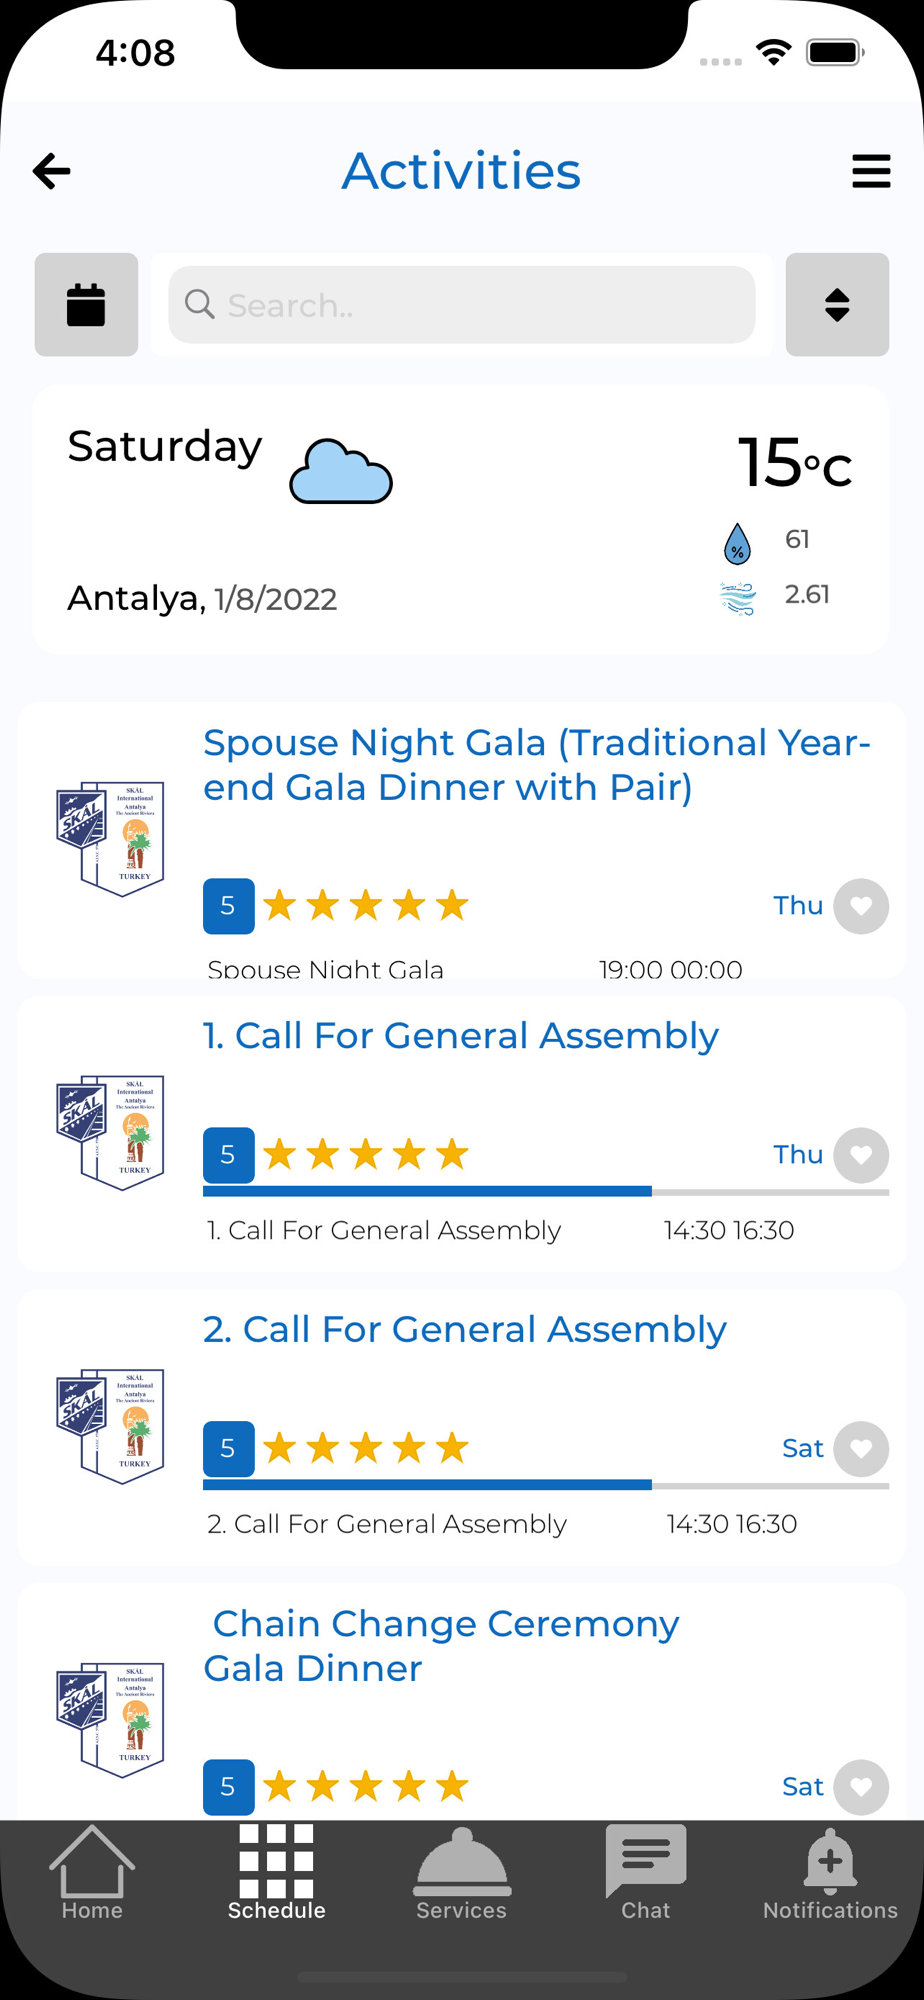Focus the Search text field
The image size is (924, 2000).
(x=480, y=305)
